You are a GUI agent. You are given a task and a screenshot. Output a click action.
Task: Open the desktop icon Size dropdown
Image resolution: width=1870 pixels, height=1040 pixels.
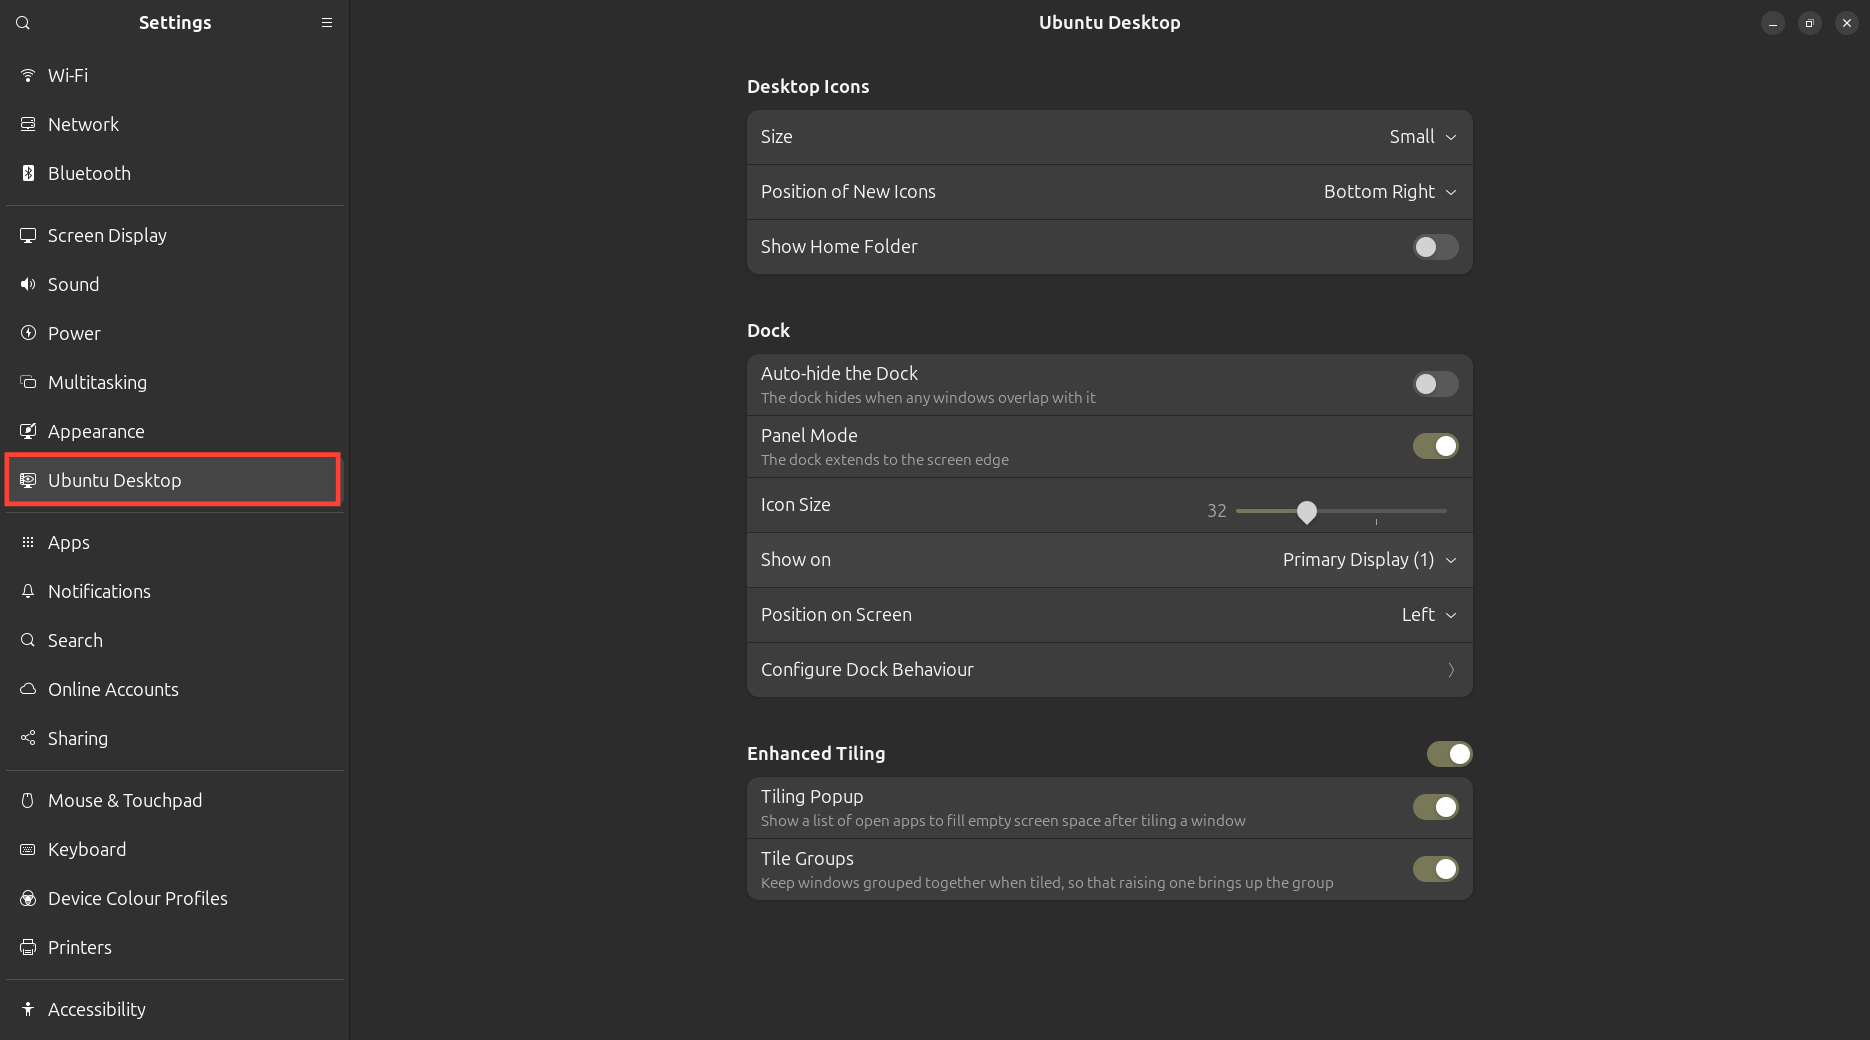pos(1422,137)
